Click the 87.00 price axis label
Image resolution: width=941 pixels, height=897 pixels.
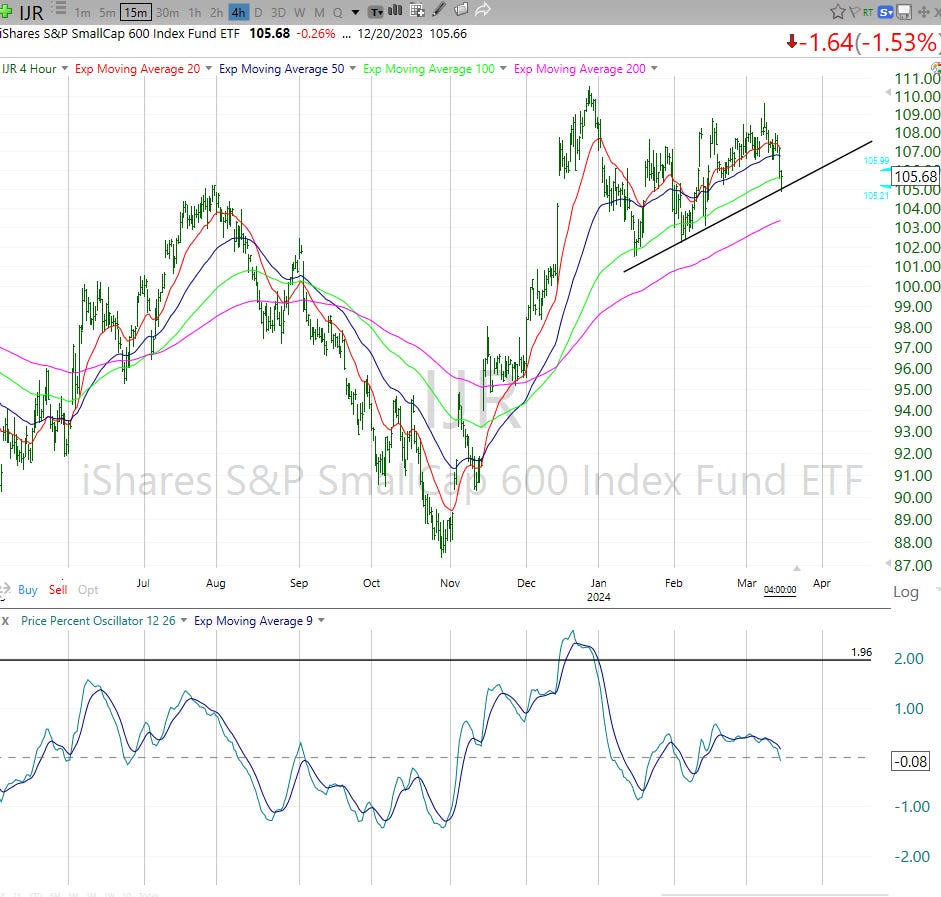tap(913, 565)
